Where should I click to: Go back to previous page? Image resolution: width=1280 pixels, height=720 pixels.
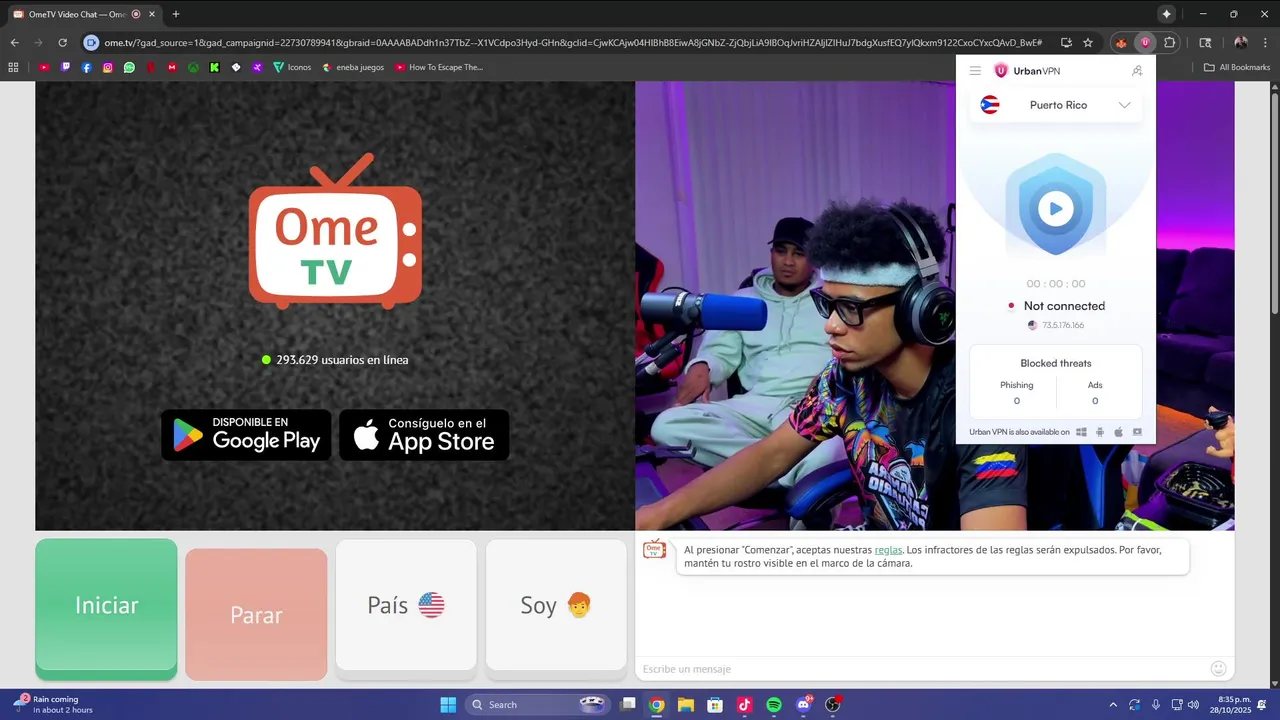(14, 43)
